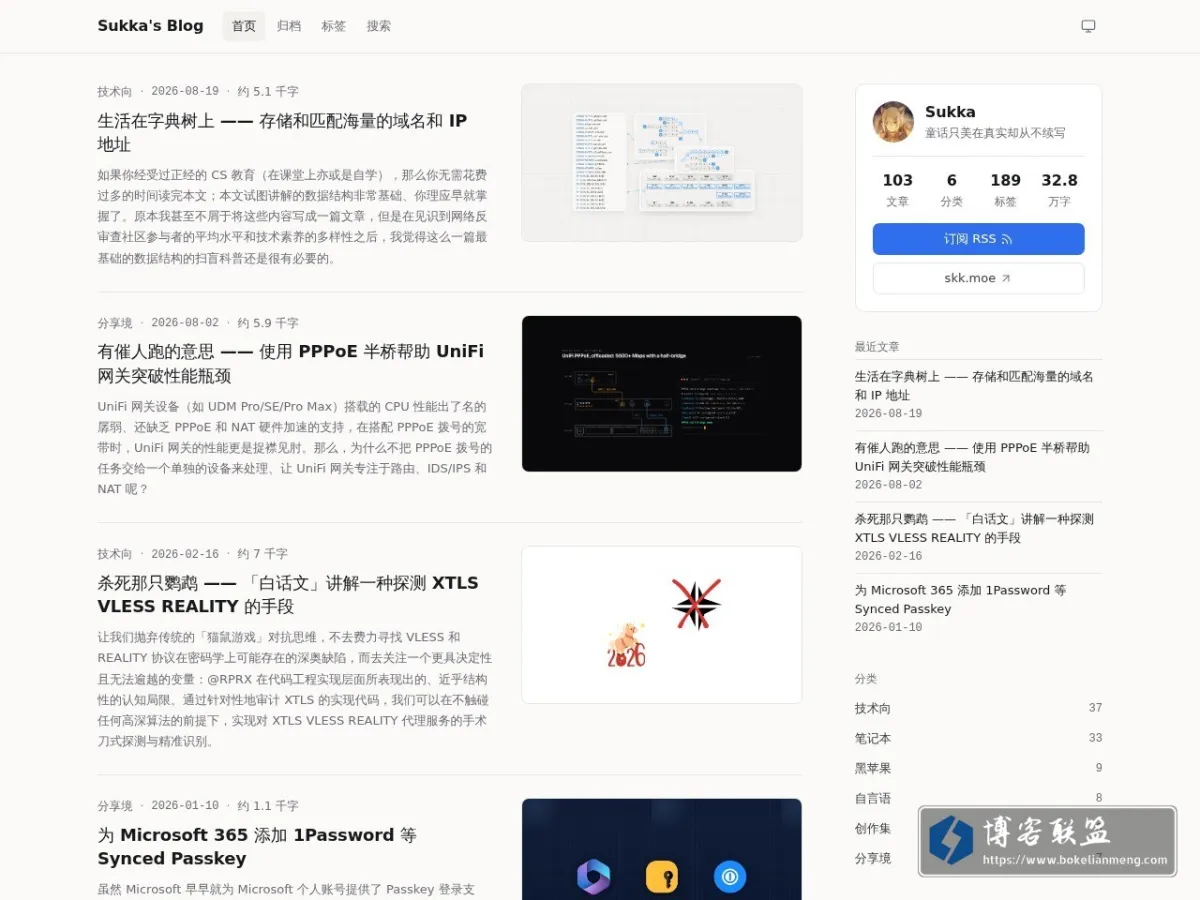The height and width of the screenshot is (900, 1200).
Task: Open post title 杀死那只鹦鹉
Action: [288, 594]
